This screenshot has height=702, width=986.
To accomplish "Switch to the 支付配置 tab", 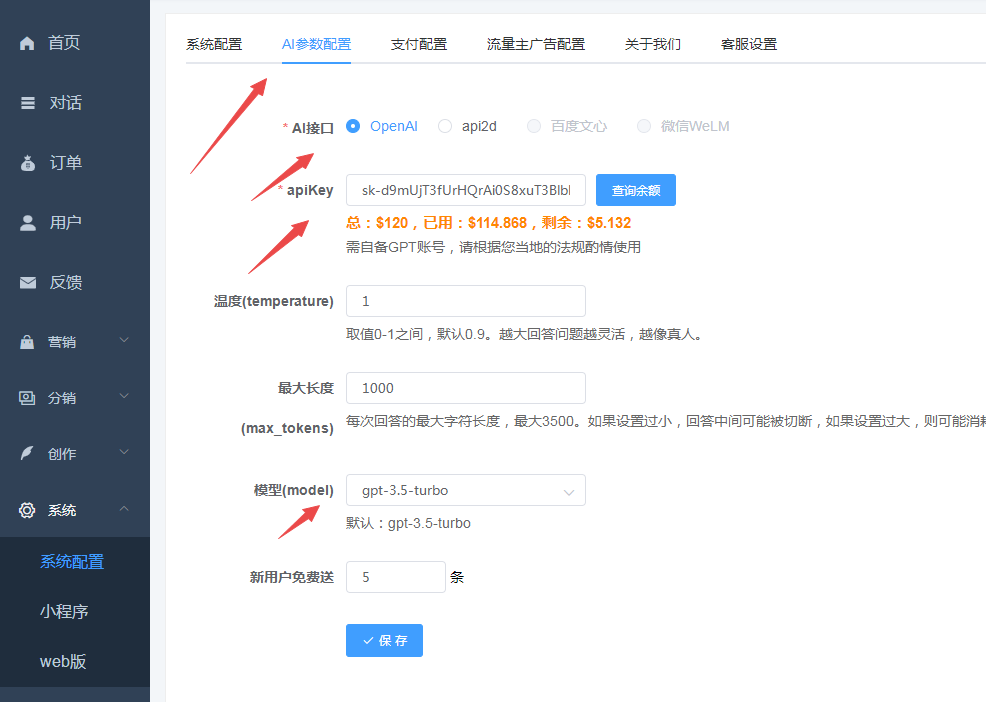I will [418, 44].
